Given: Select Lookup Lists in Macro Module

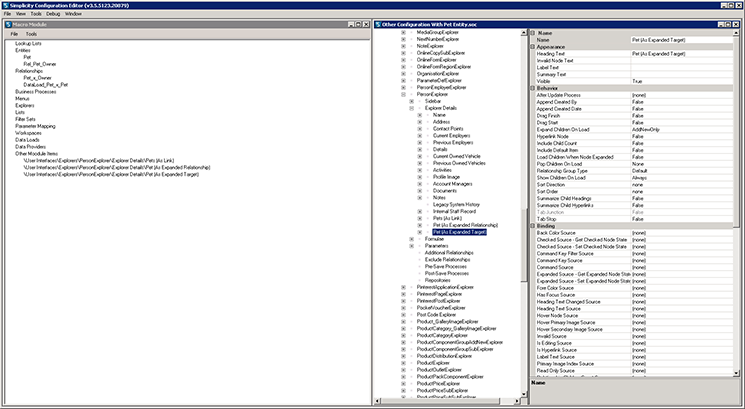Looking at the screenshot, I should [x=28, y=43].
